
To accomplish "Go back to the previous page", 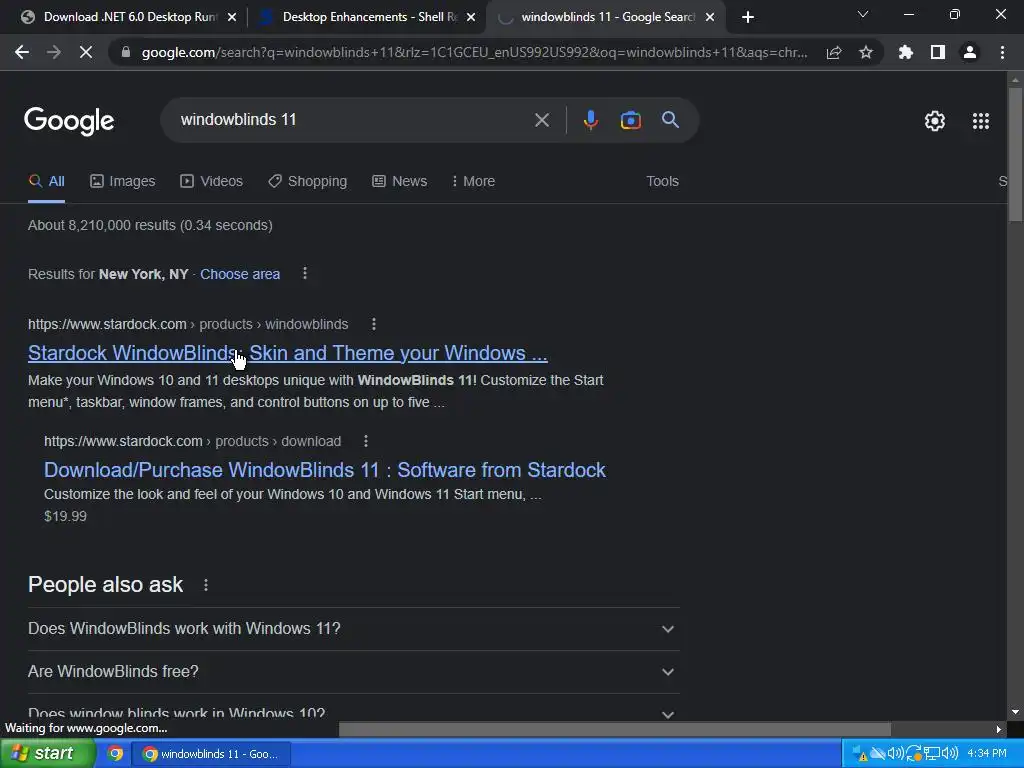I will (22, 52).
